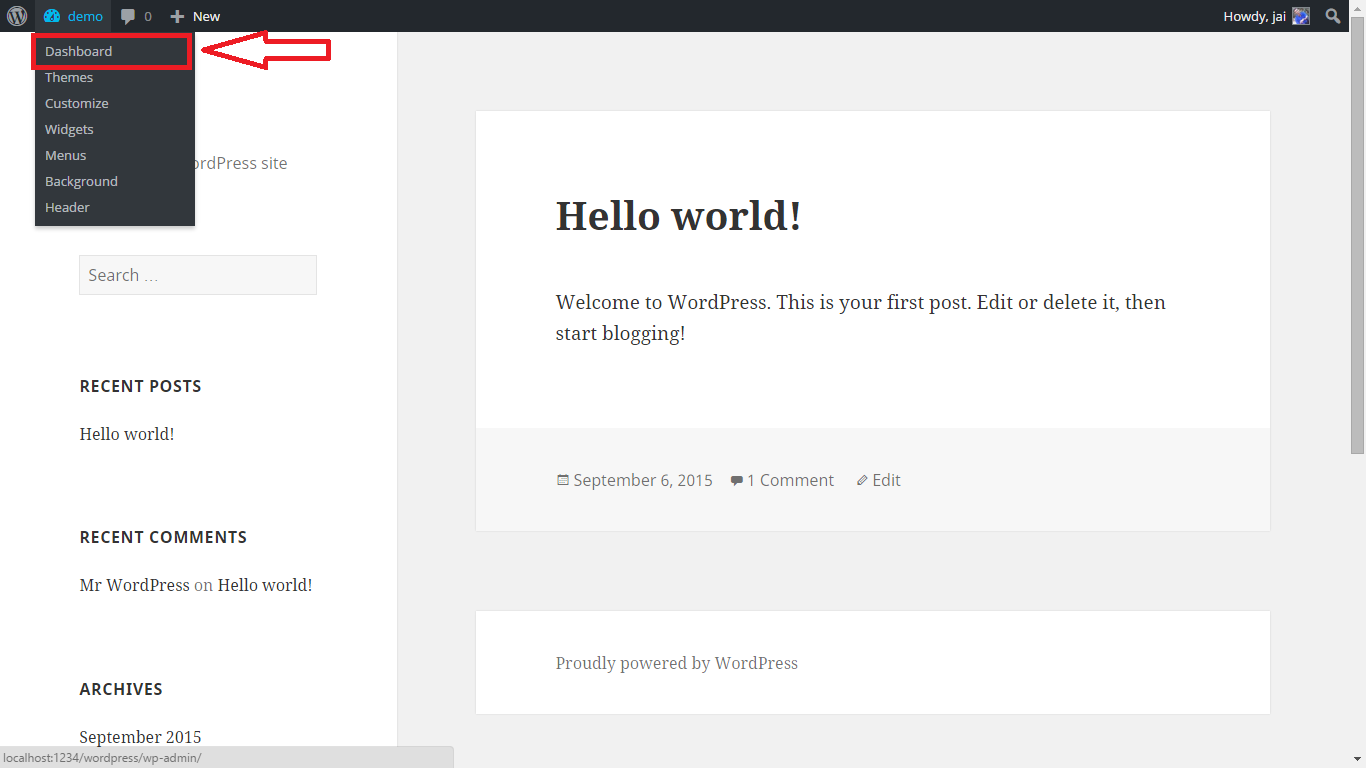The image size is (1366, 768).
Task: Open the comments bubble icon in admin bar
Action: 128,17
